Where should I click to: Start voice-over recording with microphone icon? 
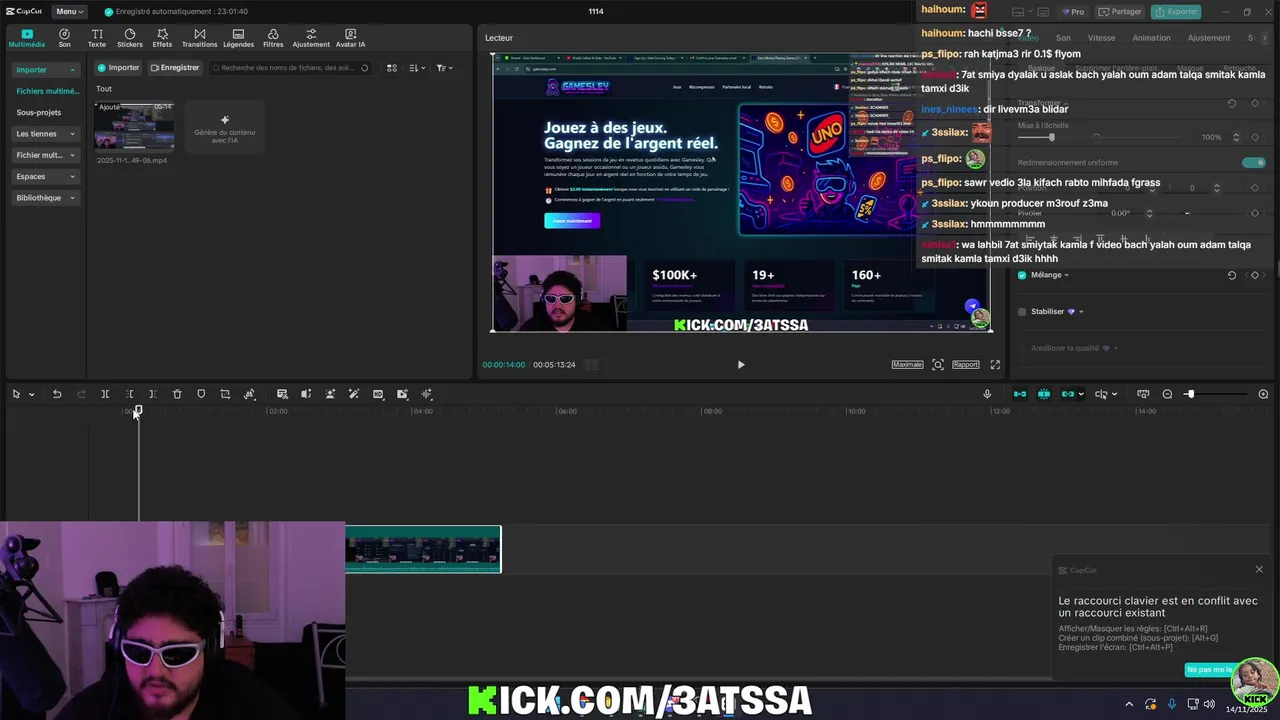[987, 394]
